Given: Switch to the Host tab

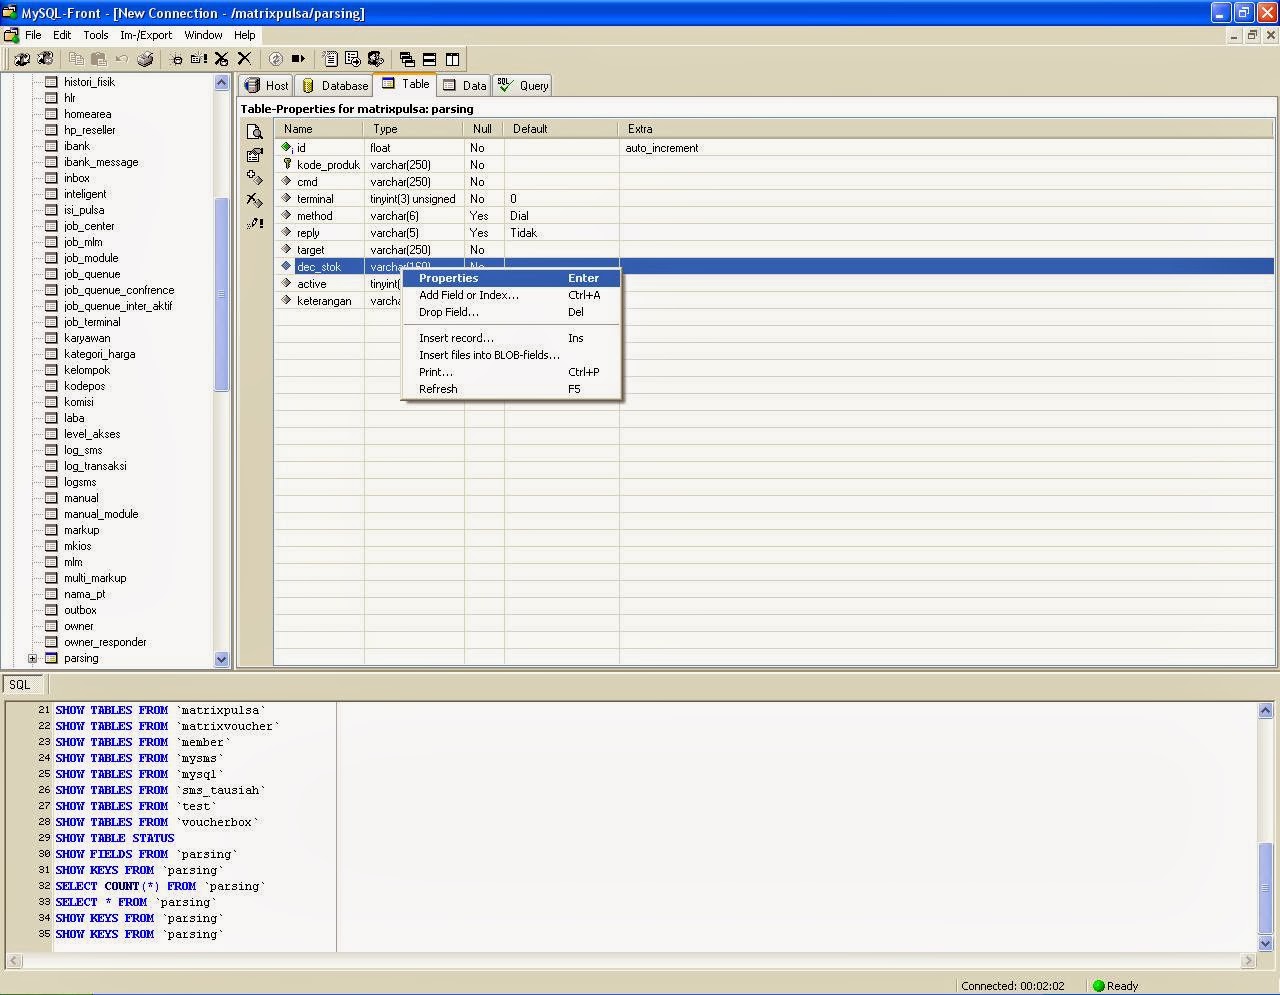Looking at the screenshot, I should (x=266, y=86).
